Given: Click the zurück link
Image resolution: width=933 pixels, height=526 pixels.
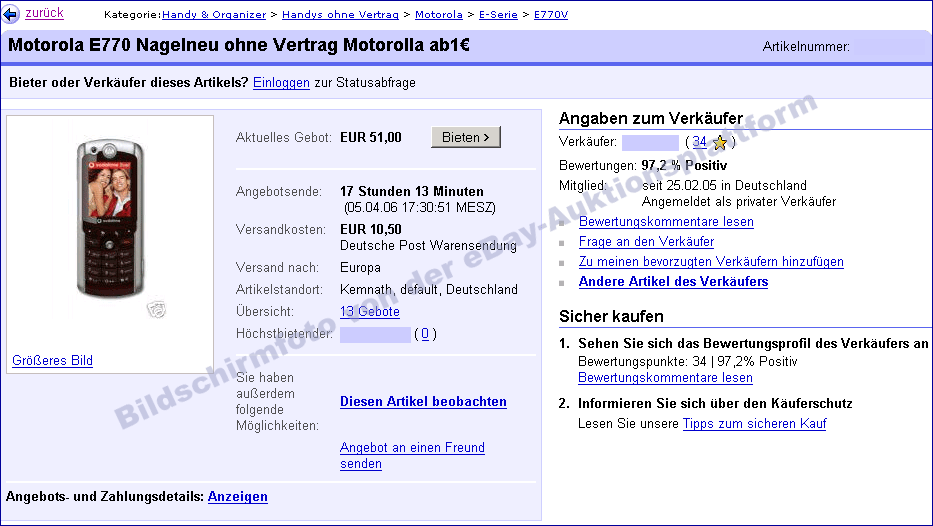Looking at the screenshot, I should click(44, 13).
